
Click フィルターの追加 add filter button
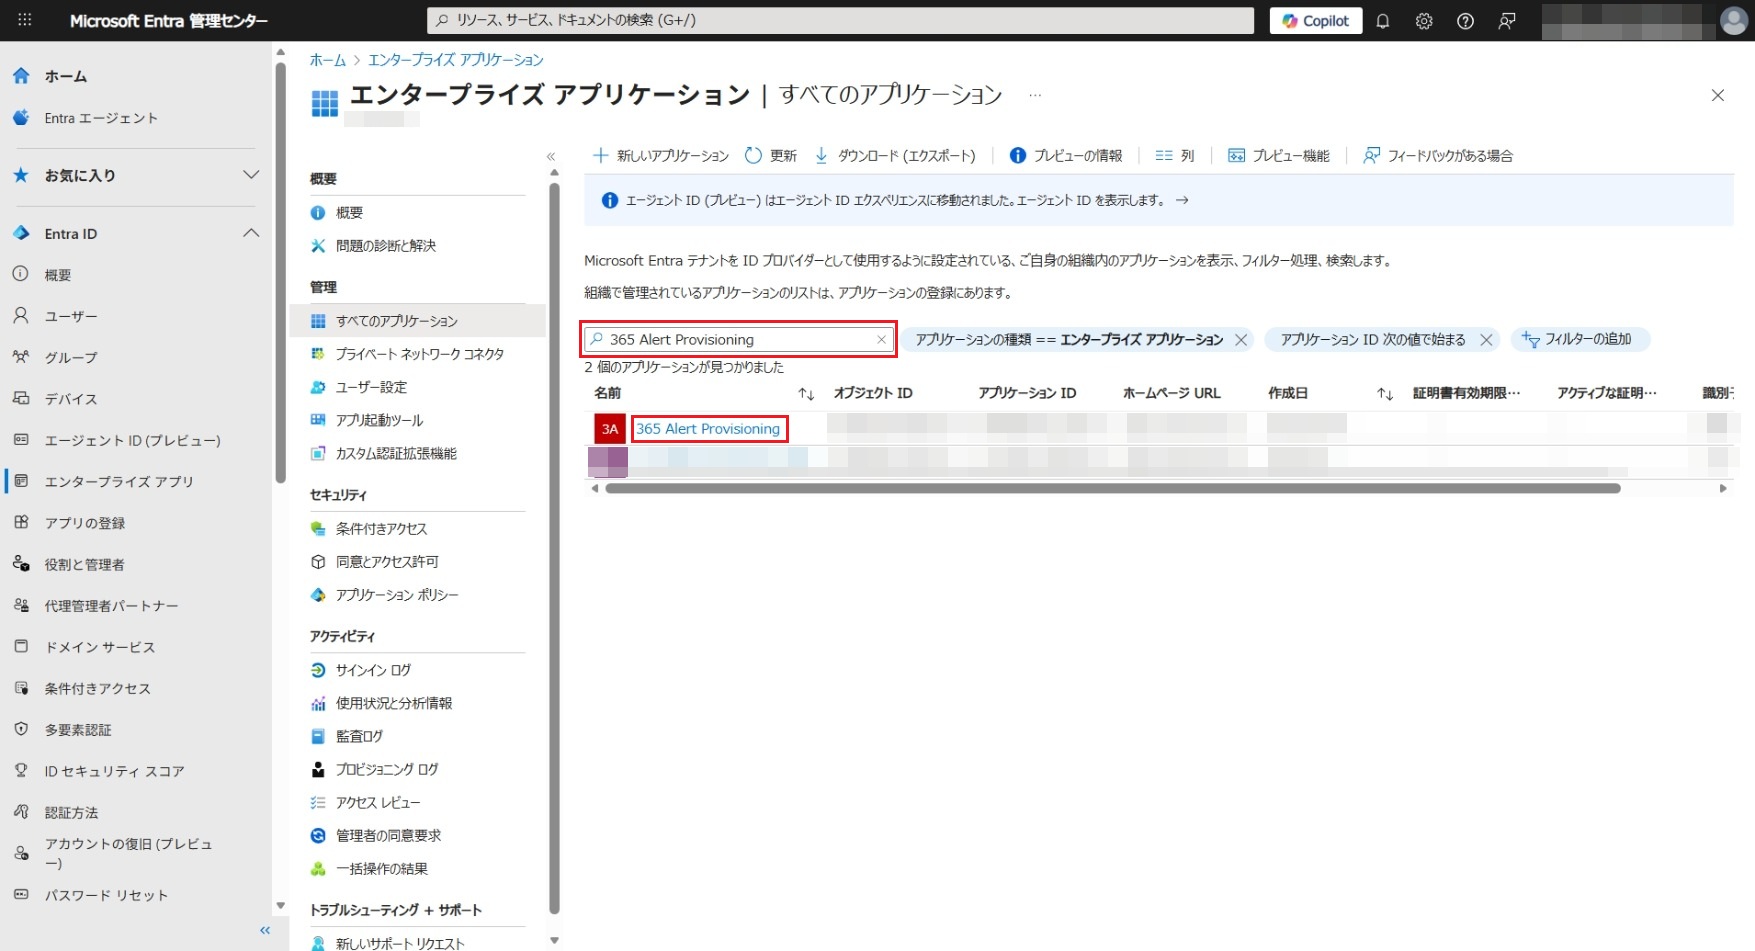(x=1580, y=340)
